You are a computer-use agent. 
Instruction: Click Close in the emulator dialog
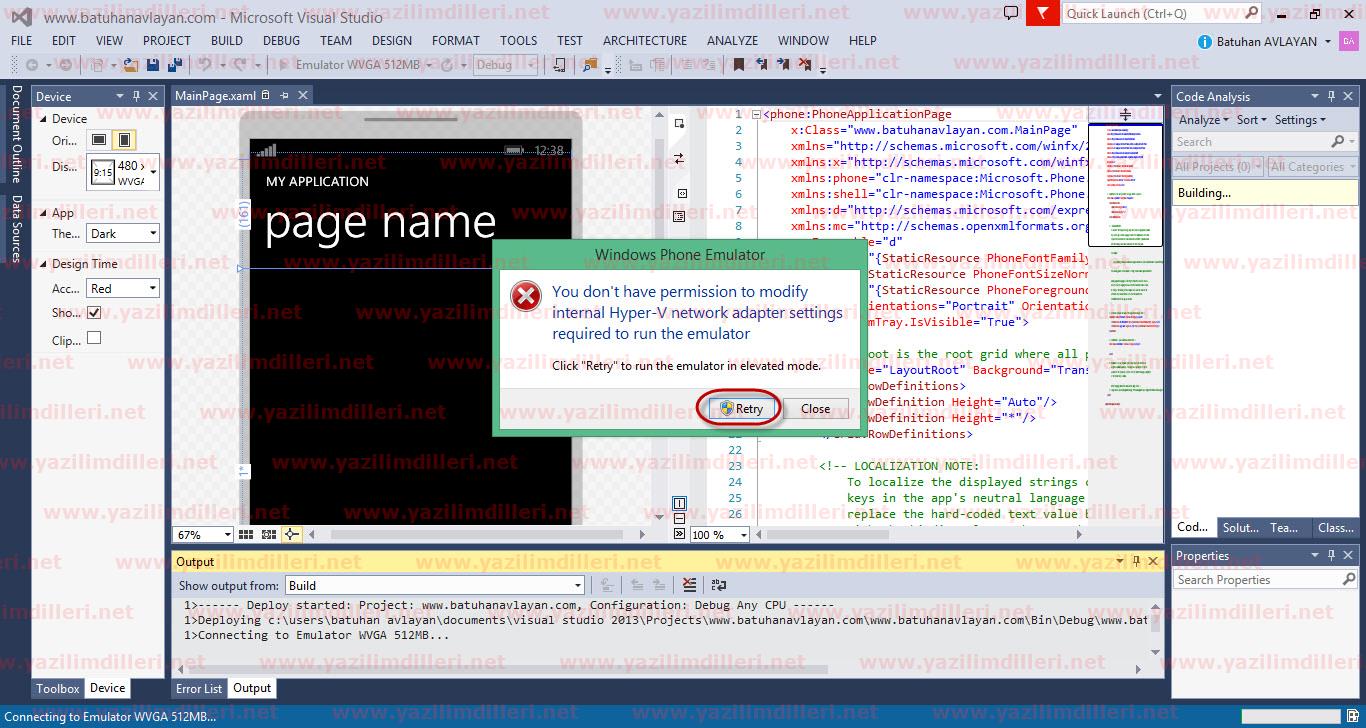pyautogui.click(x=815, y=408)
